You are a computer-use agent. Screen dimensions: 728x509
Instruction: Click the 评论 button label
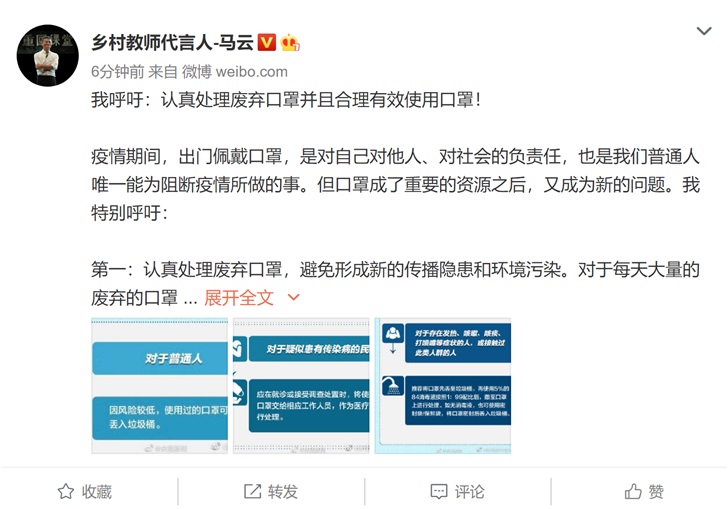(469, 491)
